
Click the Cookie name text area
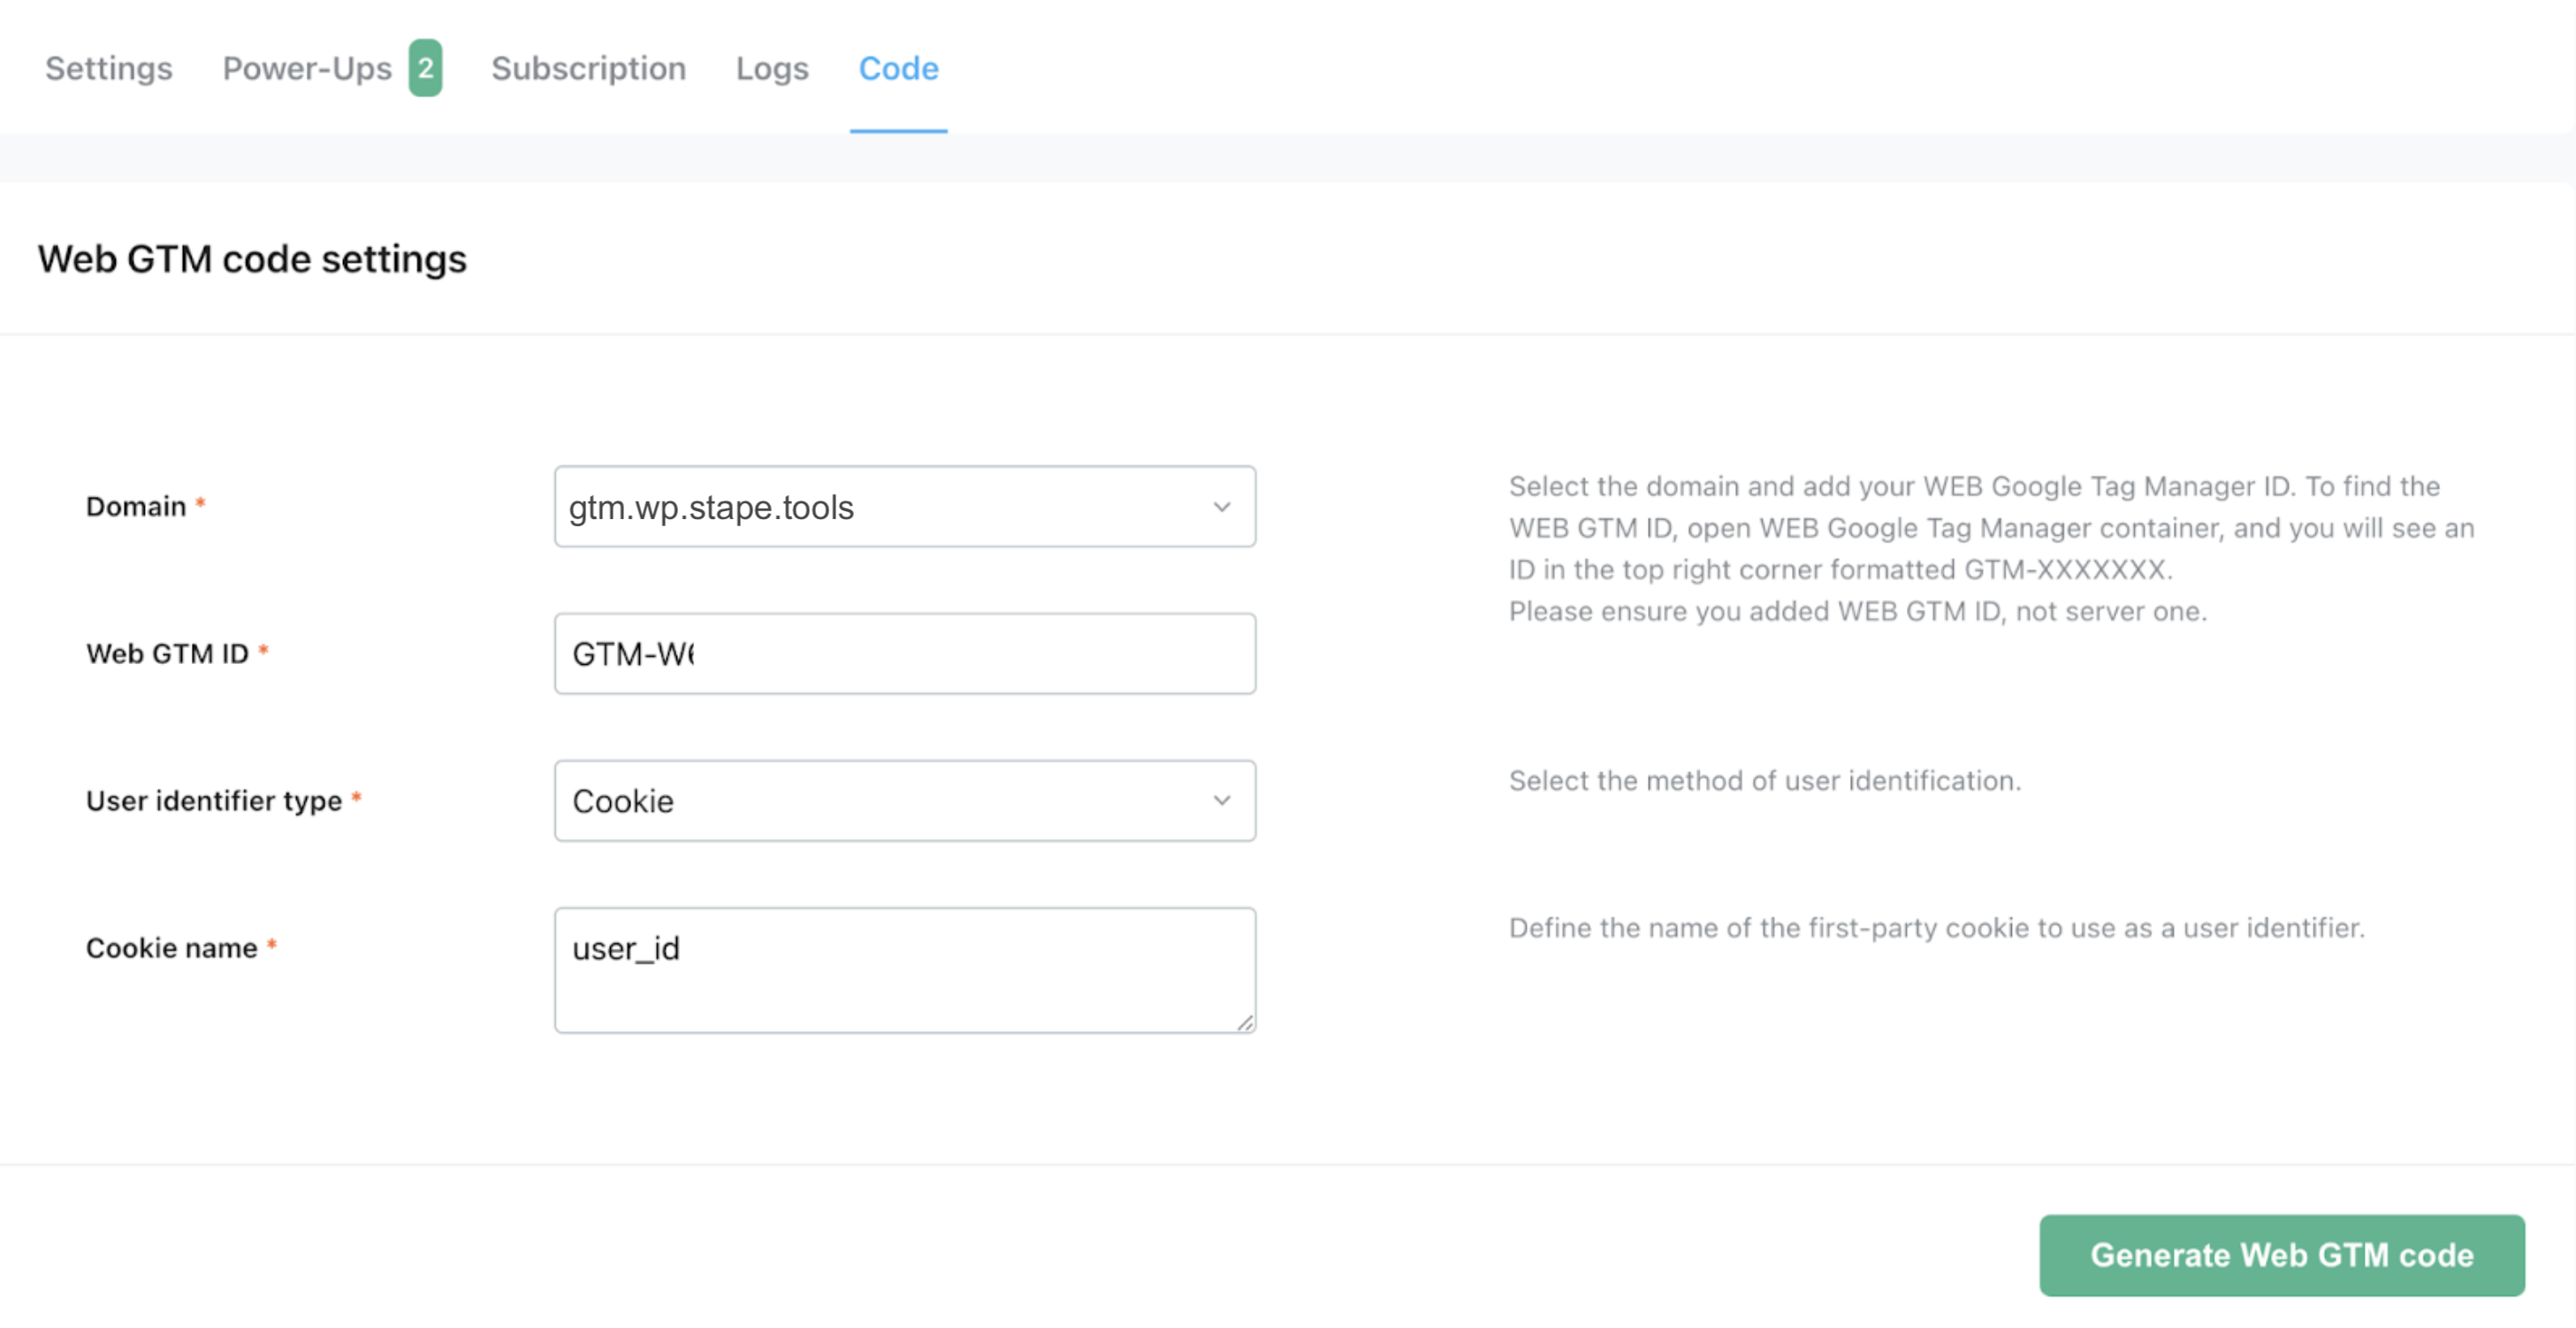(905, 969)
